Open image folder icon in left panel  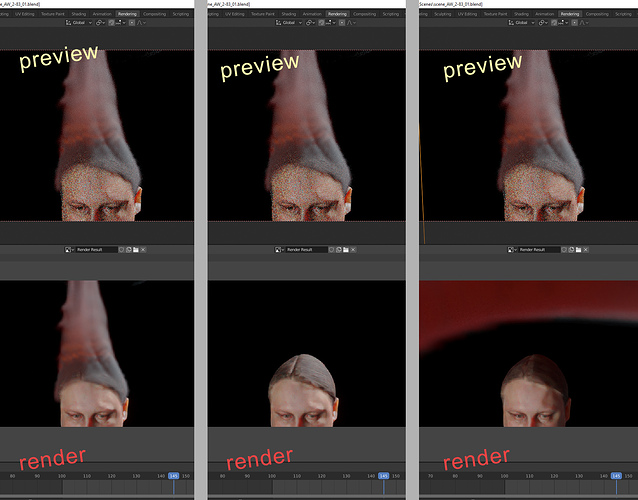point(136,249)
